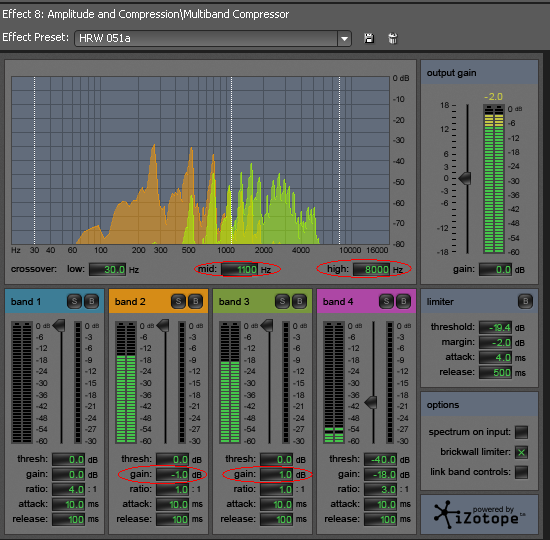
Task: Edit limiter margin value field
Action: [496, 342]
